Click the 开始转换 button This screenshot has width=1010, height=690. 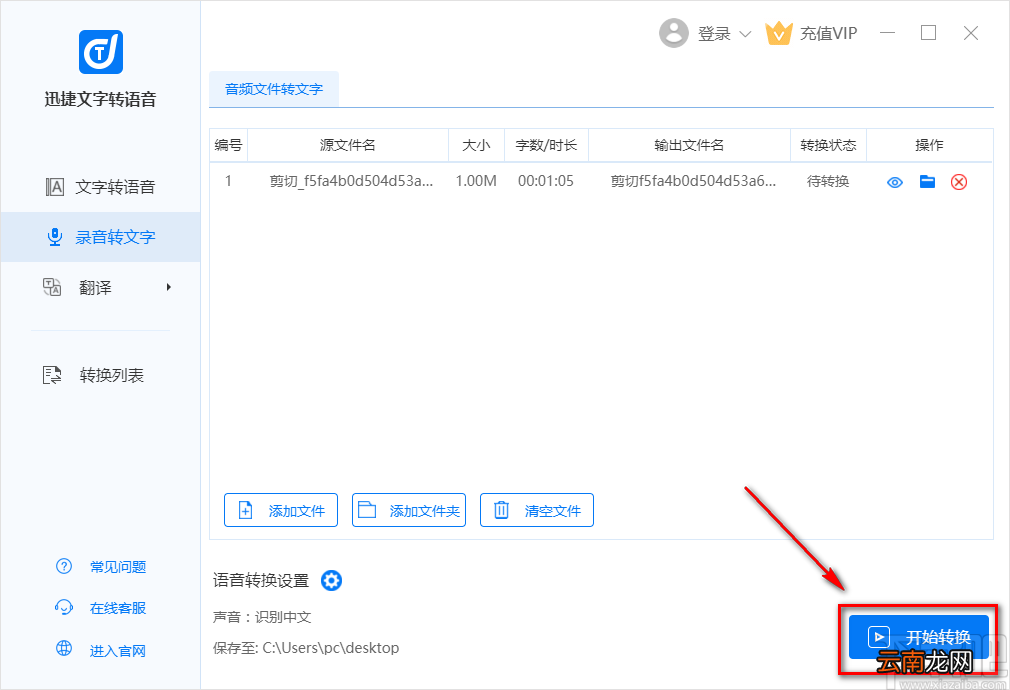click(919, 637)
